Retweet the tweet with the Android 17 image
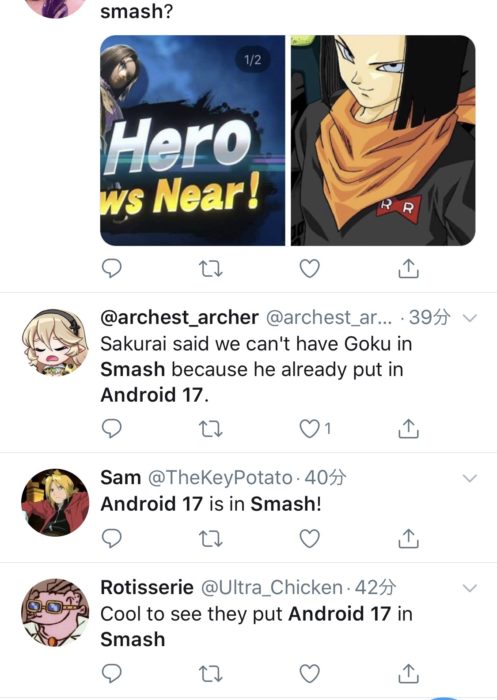This screenshot has height=700, width=497. click(210, 269)
